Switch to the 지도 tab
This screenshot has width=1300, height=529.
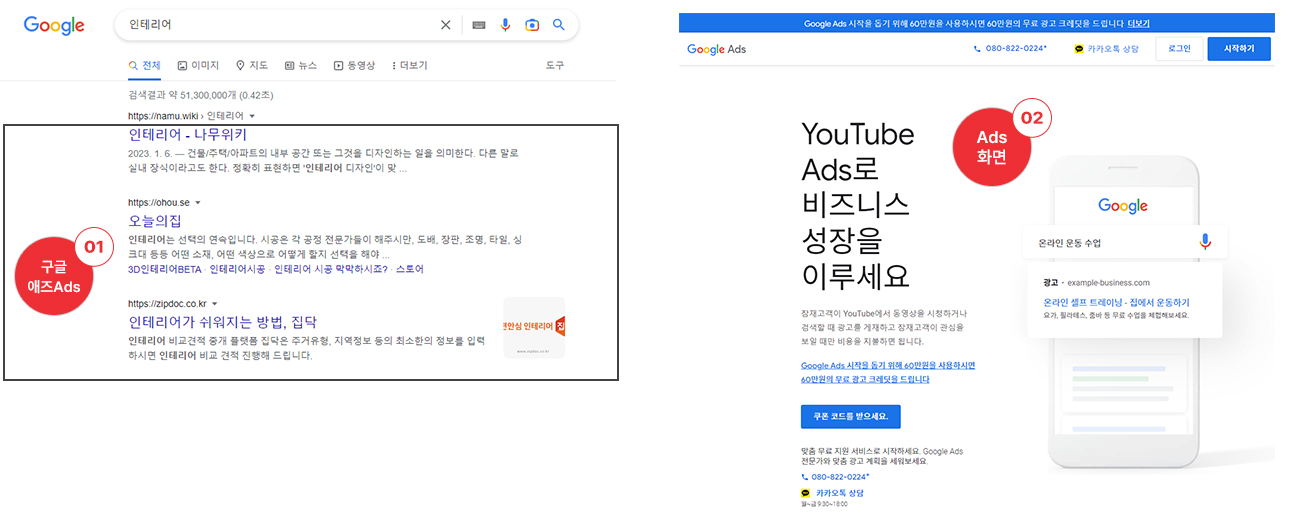click(252, 65)
